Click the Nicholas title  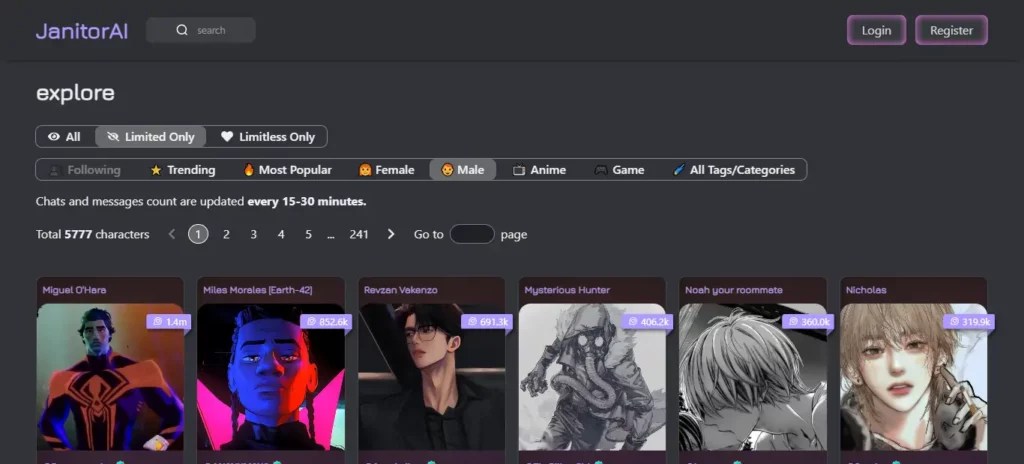point(866,290)
